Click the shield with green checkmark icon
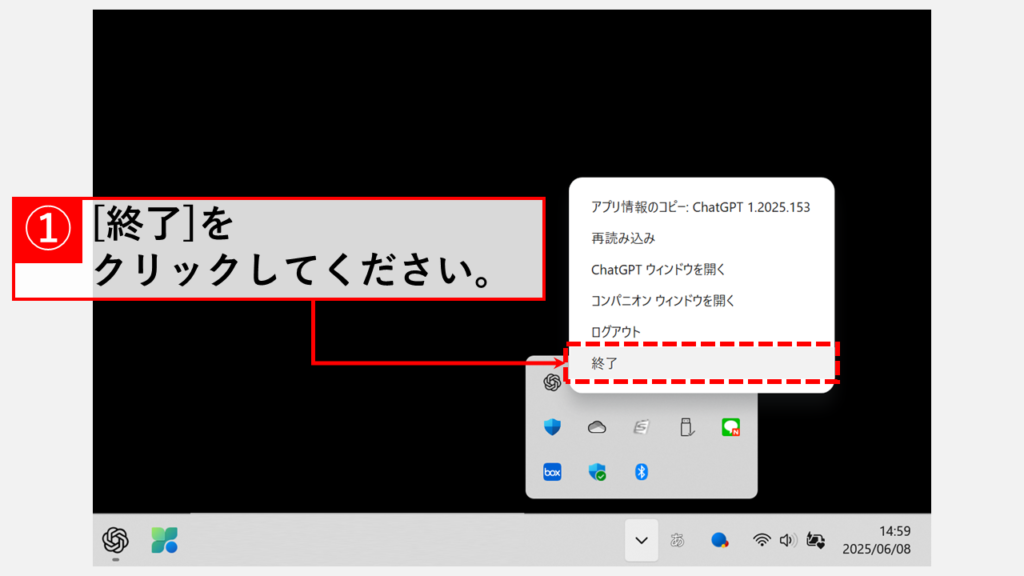The height and width of the screenshot is (576, 1024). (x=597, y=472)
